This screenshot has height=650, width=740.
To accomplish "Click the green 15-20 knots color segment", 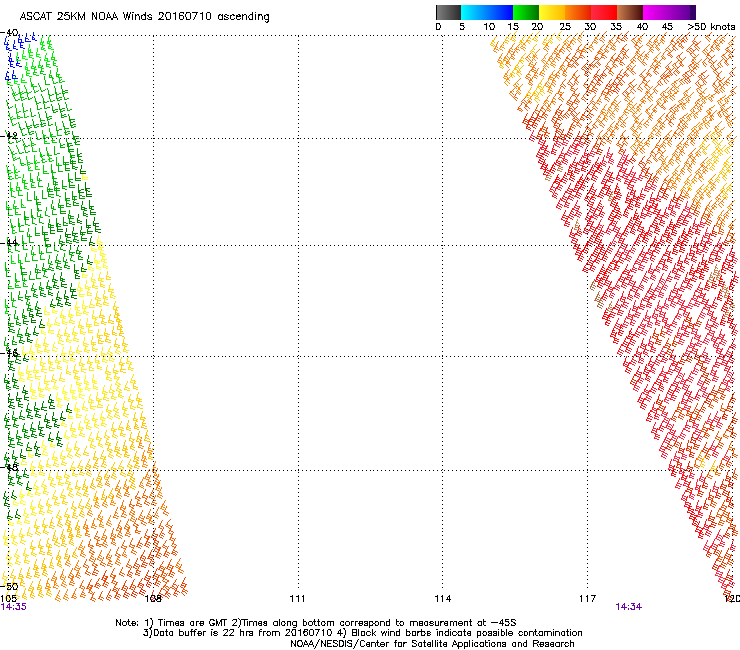I will (x=526, y=12).
